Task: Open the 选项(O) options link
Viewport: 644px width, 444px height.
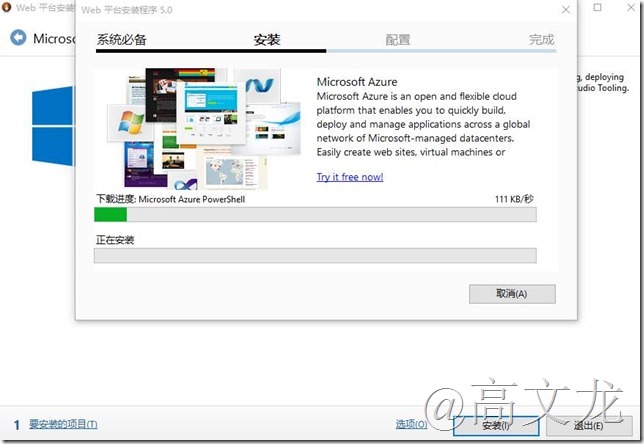Action: 412,424
